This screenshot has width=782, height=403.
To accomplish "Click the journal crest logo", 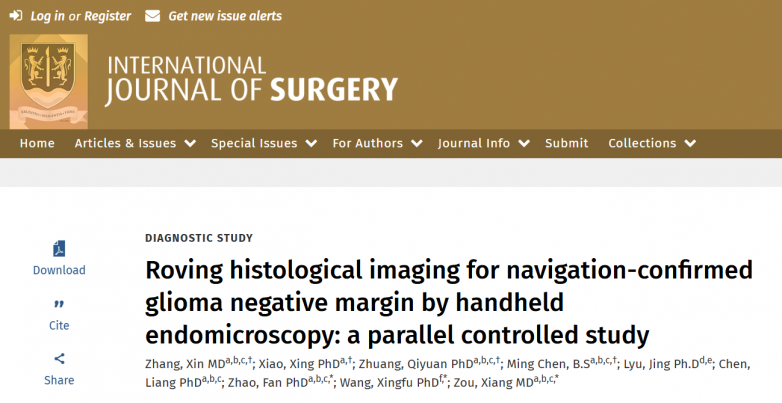I will (x=48, y=82).
